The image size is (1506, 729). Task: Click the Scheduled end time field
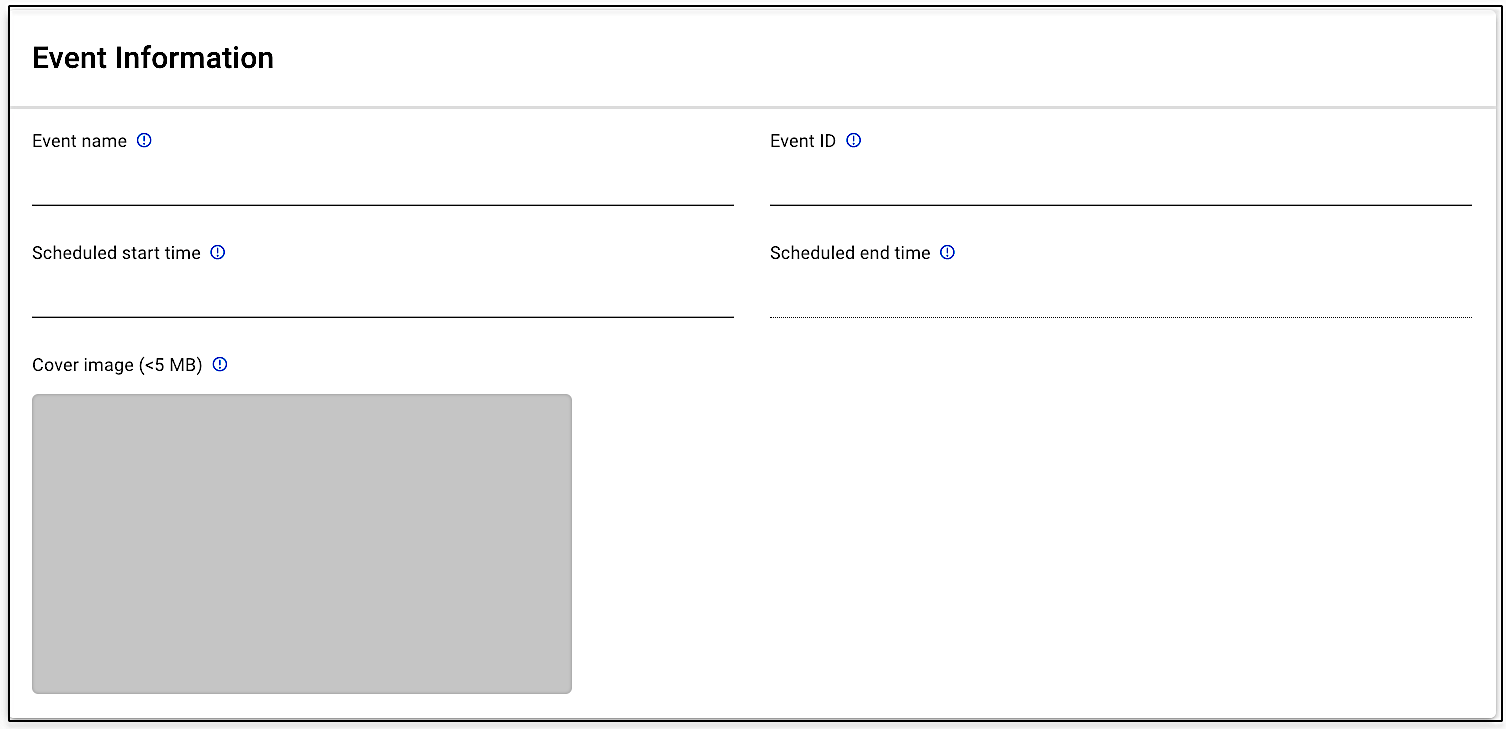1120,297
